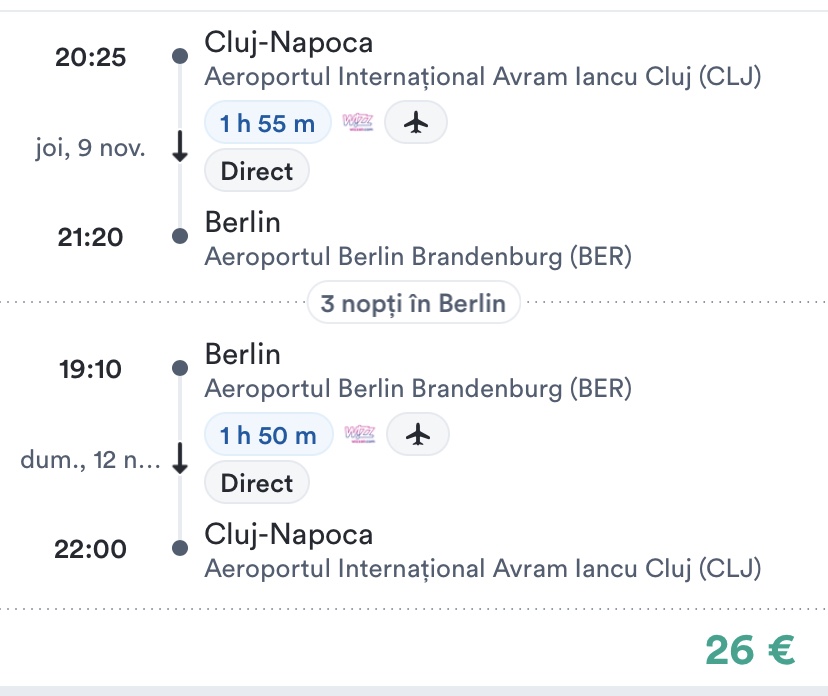The height and width of the screenshot is (696, 828).
Task: Click the return flight airplane icon
Action: (x=417, y=435)
